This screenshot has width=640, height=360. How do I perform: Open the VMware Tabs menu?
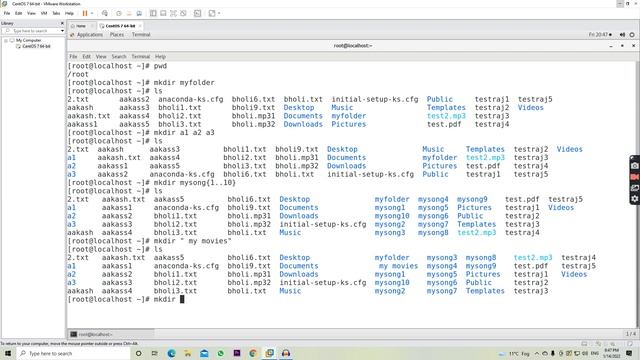[56, 13]
